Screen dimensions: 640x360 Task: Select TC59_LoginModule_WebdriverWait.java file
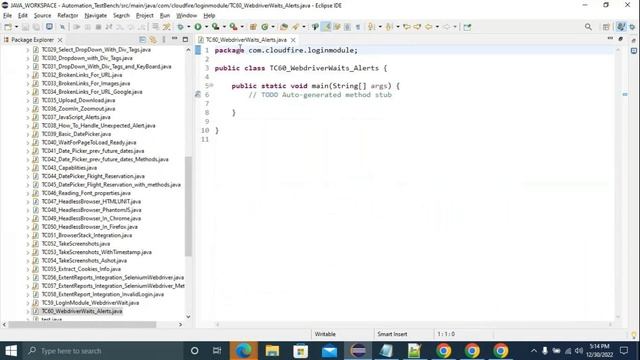(90, 303)
